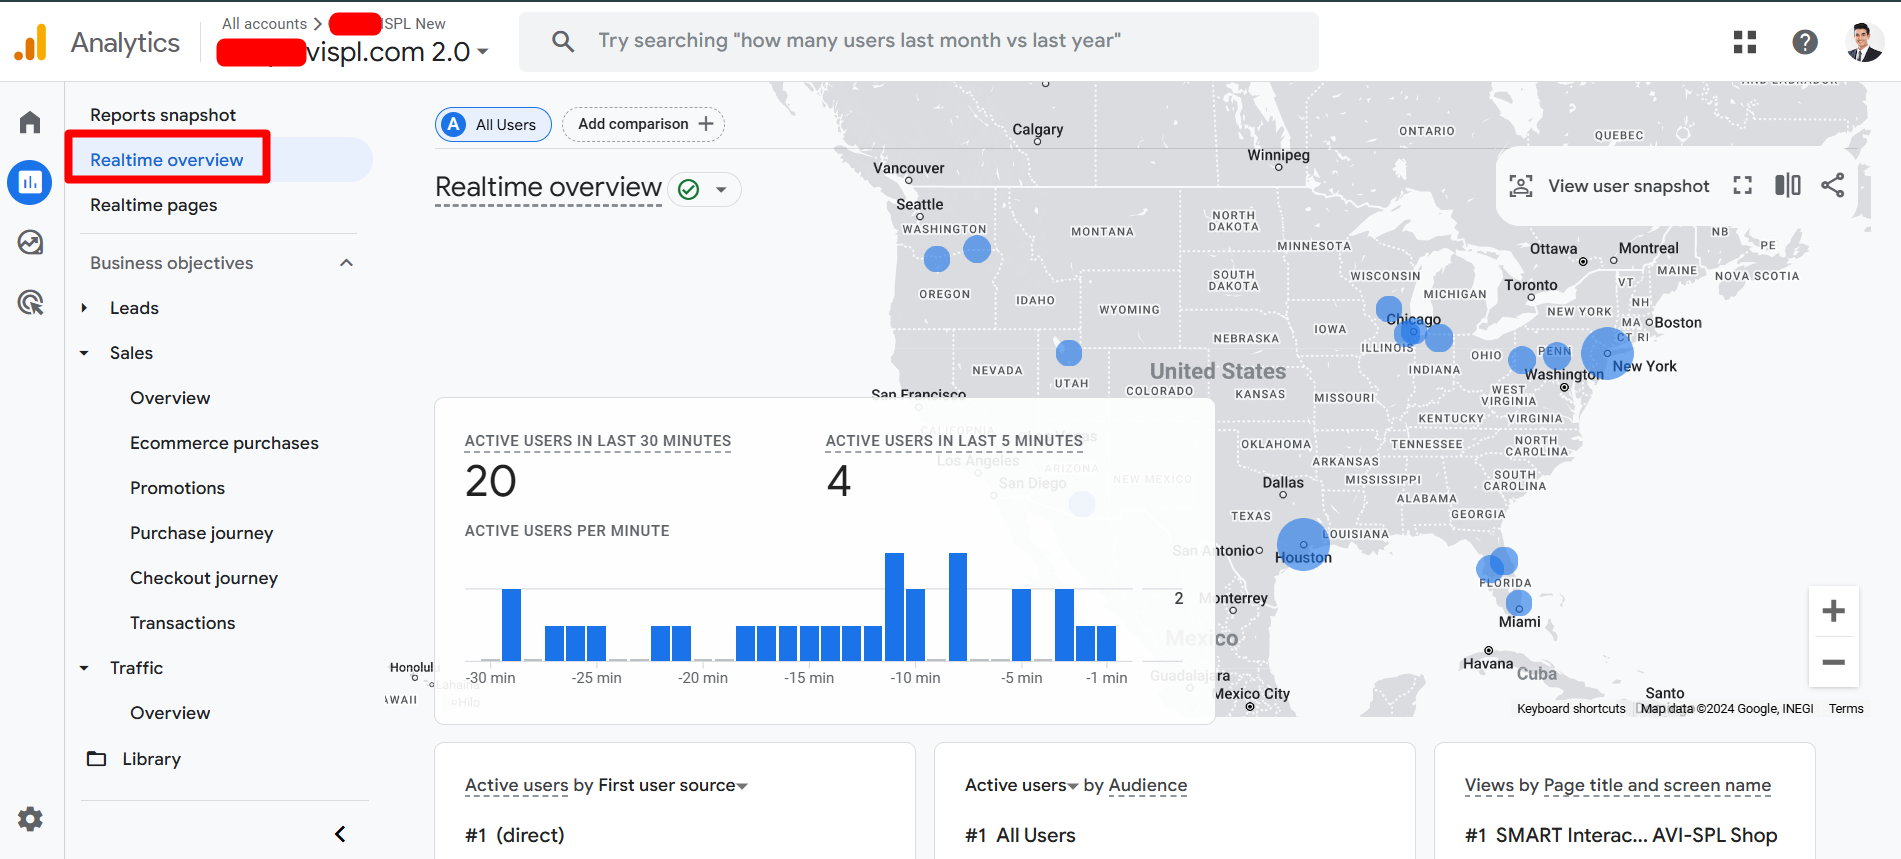Open Admin settings gear icon
This screenshot has height=859, width=1901.
coord(30,819)
